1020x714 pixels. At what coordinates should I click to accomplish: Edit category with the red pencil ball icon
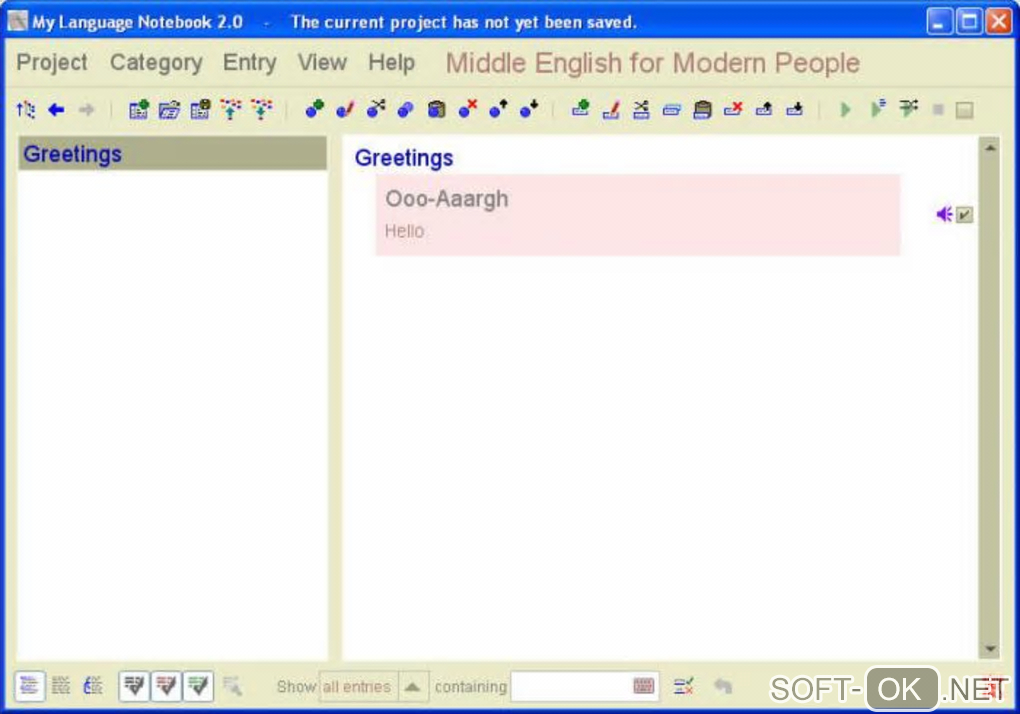coord(345,109)
